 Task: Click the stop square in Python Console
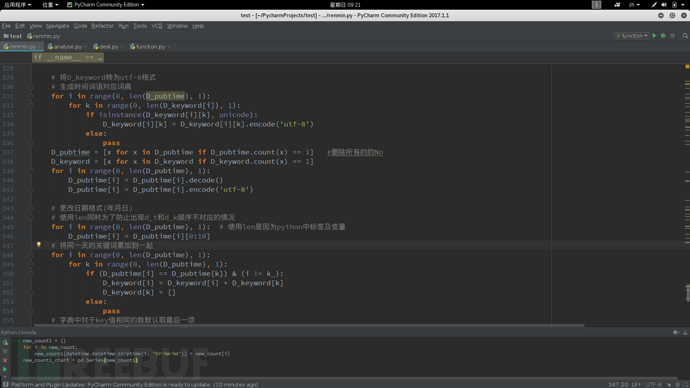(5, 351)
